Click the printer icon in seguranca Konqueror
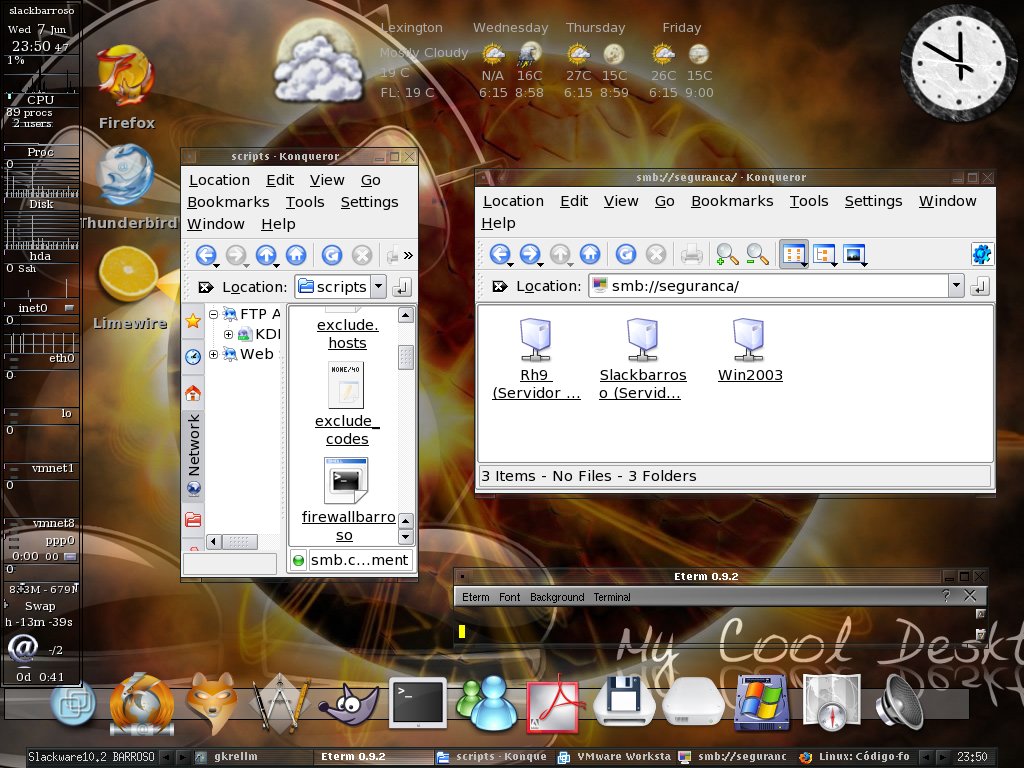 click(691, 254)
